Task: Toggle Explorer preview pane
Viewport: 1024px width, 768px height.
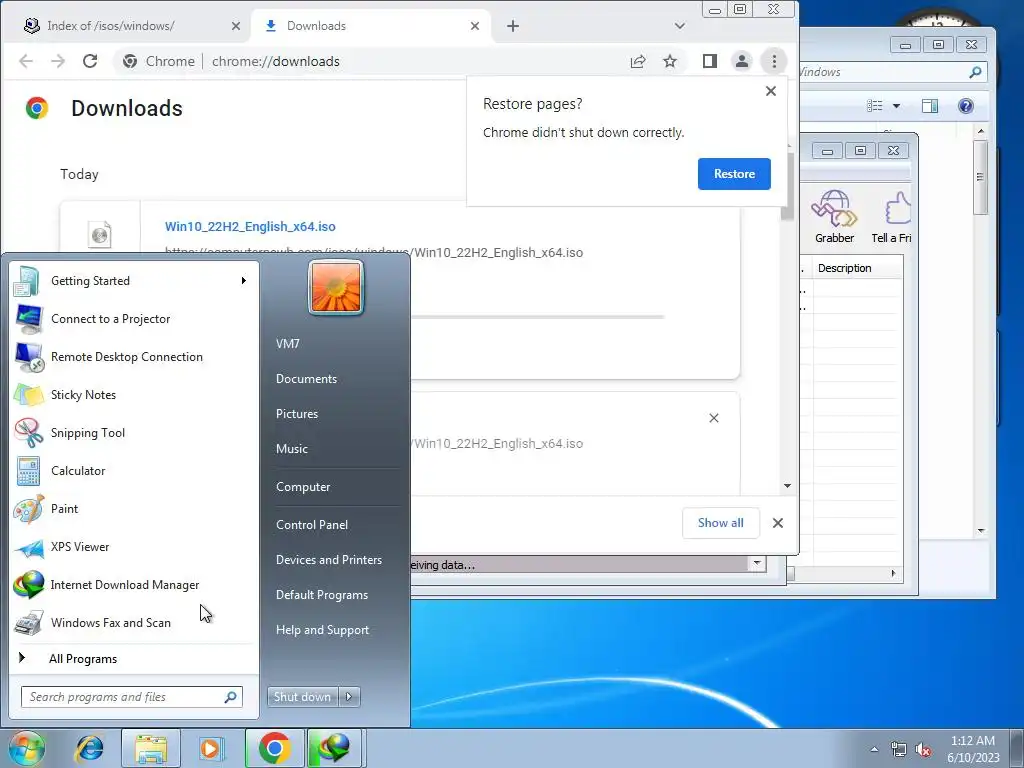Action: tap(930, 106)
